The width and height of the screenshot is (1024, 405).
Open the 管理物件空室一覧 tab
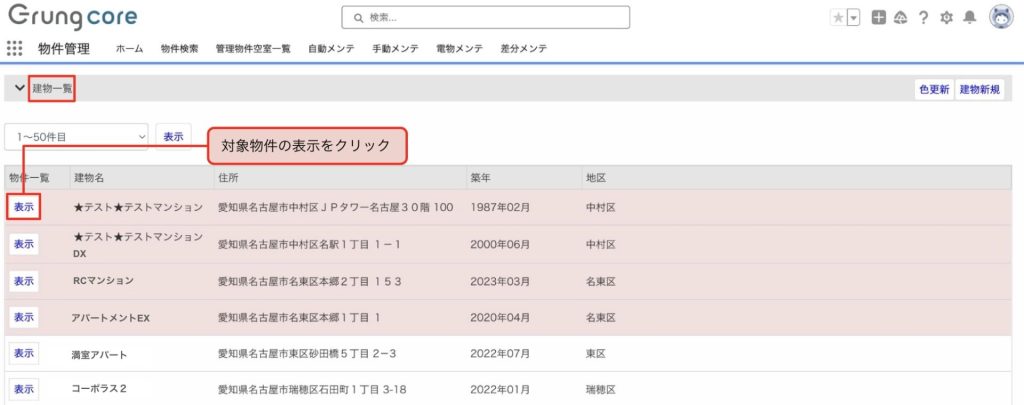pyautogui.click(x=253, y=48)
